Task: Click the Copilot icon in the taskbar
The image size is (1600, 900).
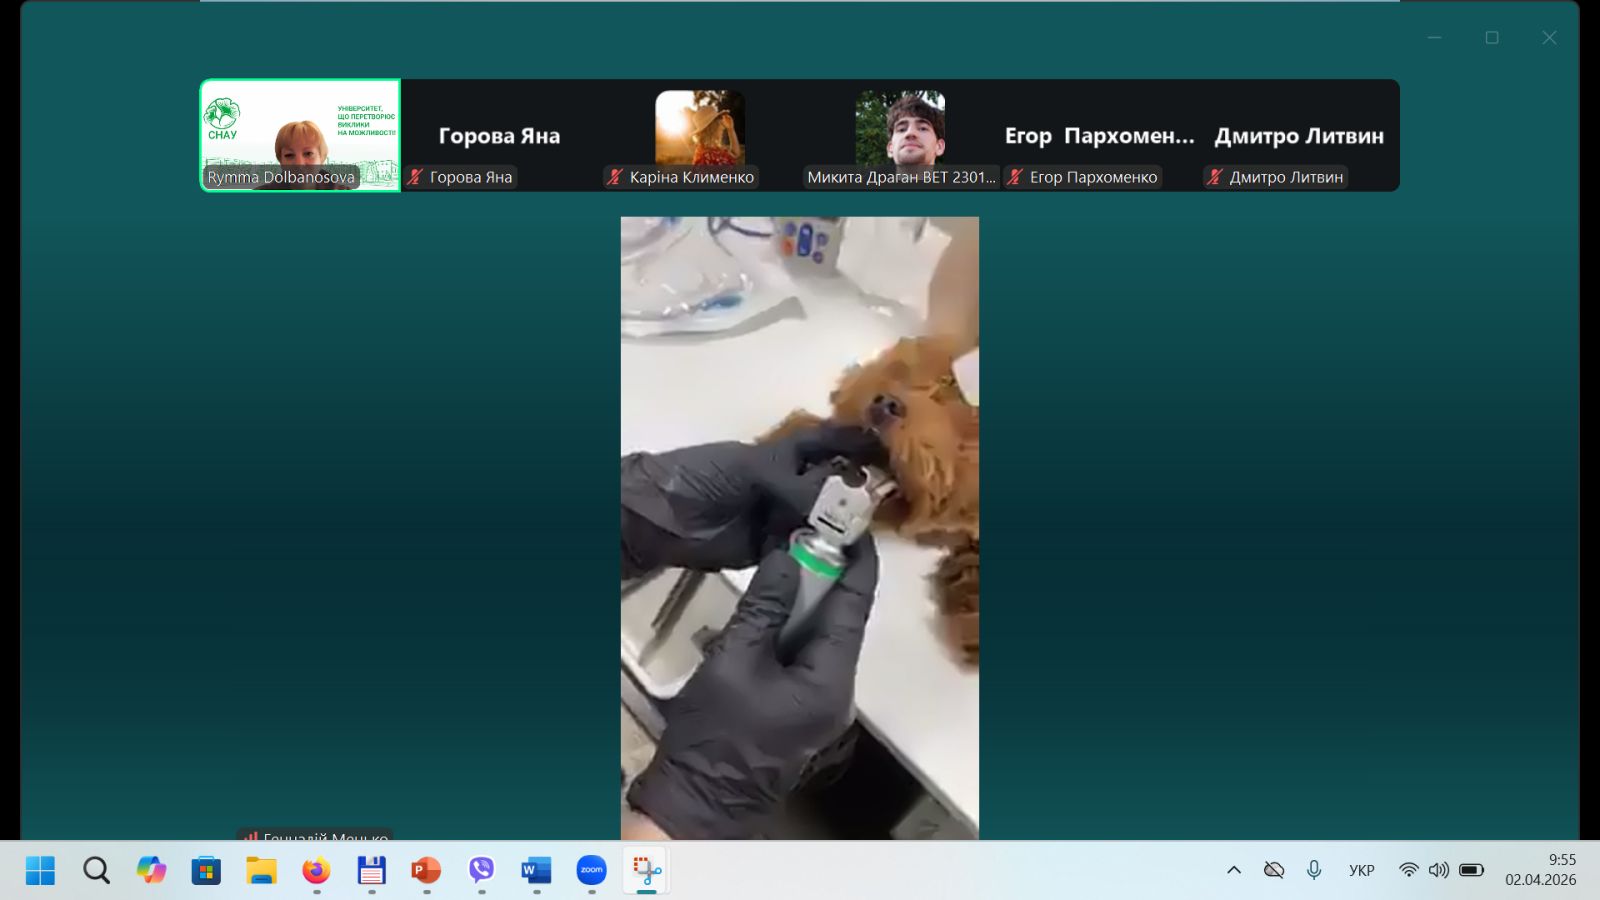Action: (x=151, y=870)
